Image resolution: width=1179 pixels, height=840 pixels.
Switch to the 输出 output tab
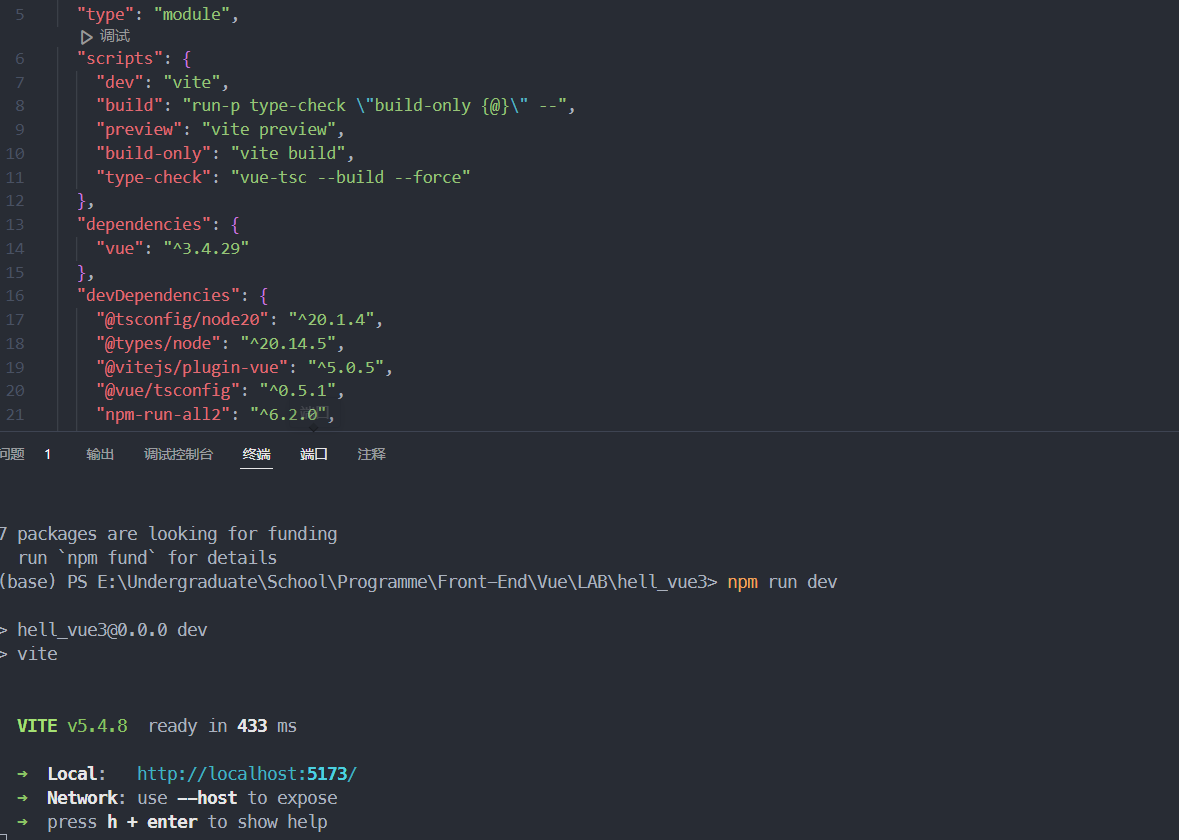tap(100, 454)
